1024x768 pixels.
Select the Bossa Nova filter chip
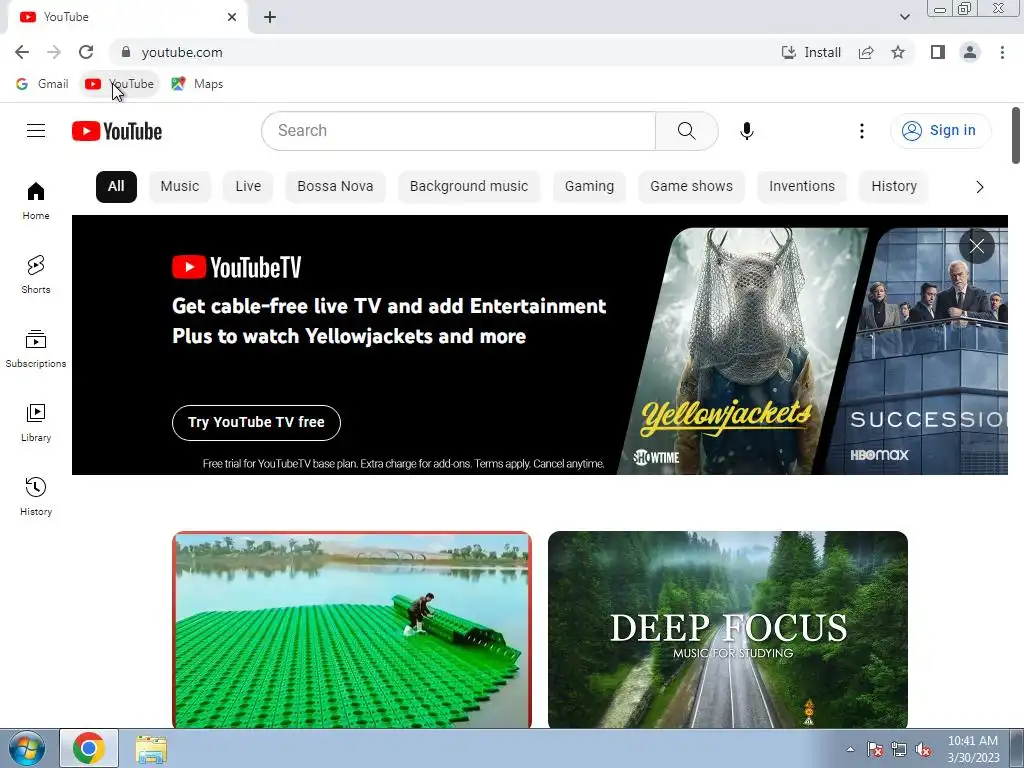pos(335,187)
